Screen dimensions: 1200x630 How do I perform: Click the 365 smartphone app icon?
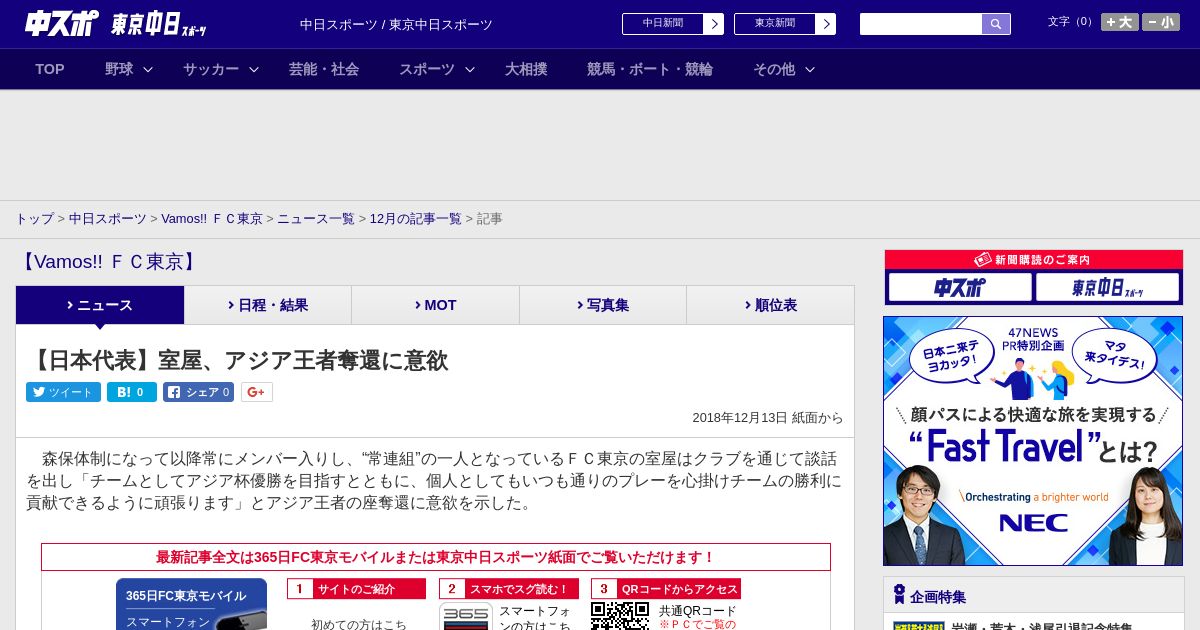click(466, 616)
